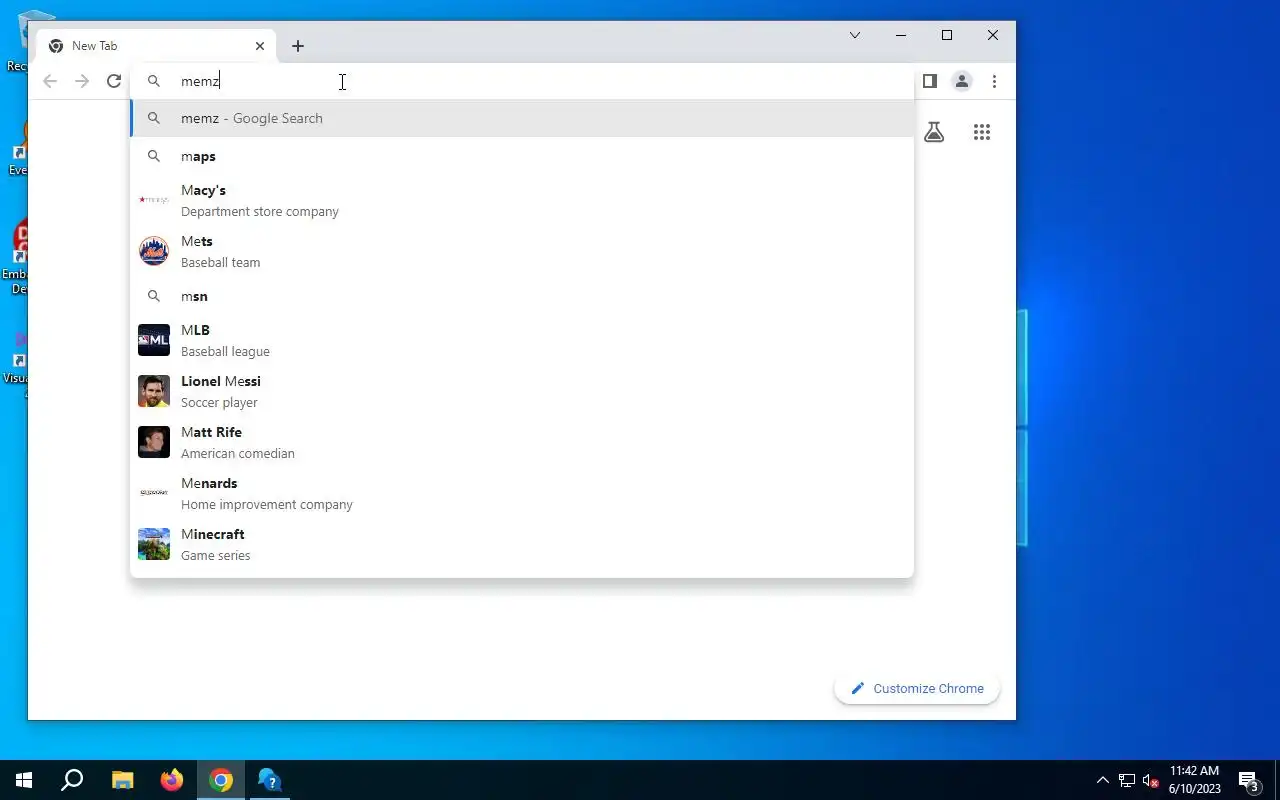Screen dimensions: 1280x800
Task: Click the Menards logo icon
Action: (x=154, y=493)
